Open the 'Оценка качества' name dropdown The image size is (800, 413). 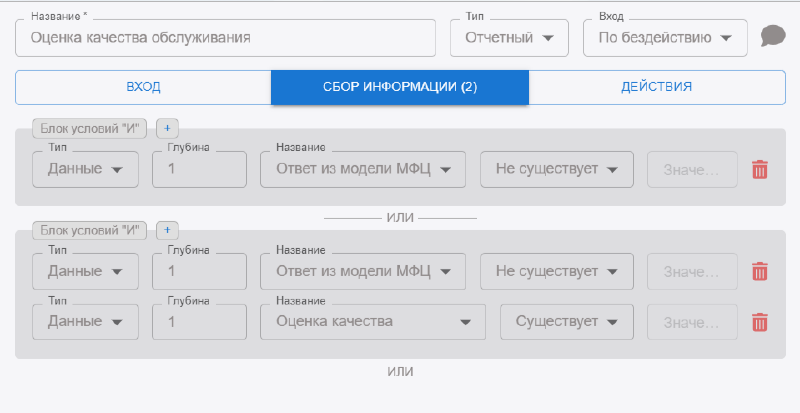[x=372, y=322]
